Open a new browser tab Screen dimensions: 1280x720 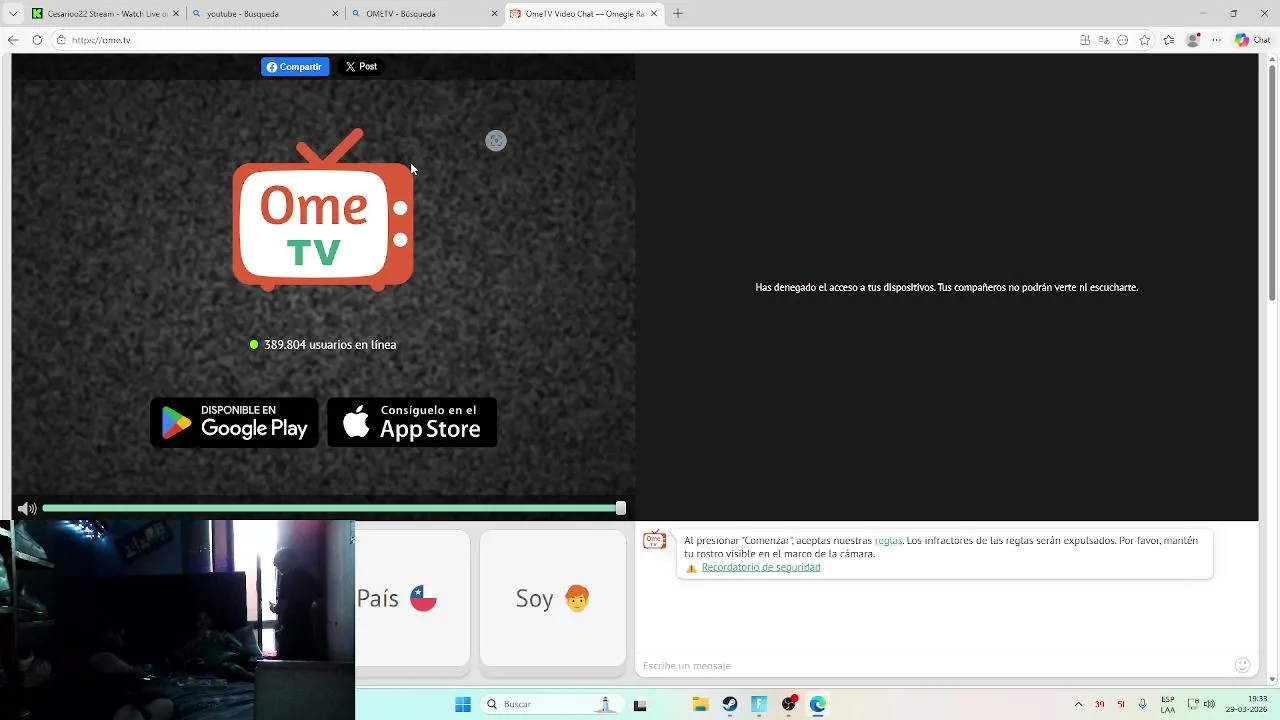pyautogui.click(x=677, y=14)
